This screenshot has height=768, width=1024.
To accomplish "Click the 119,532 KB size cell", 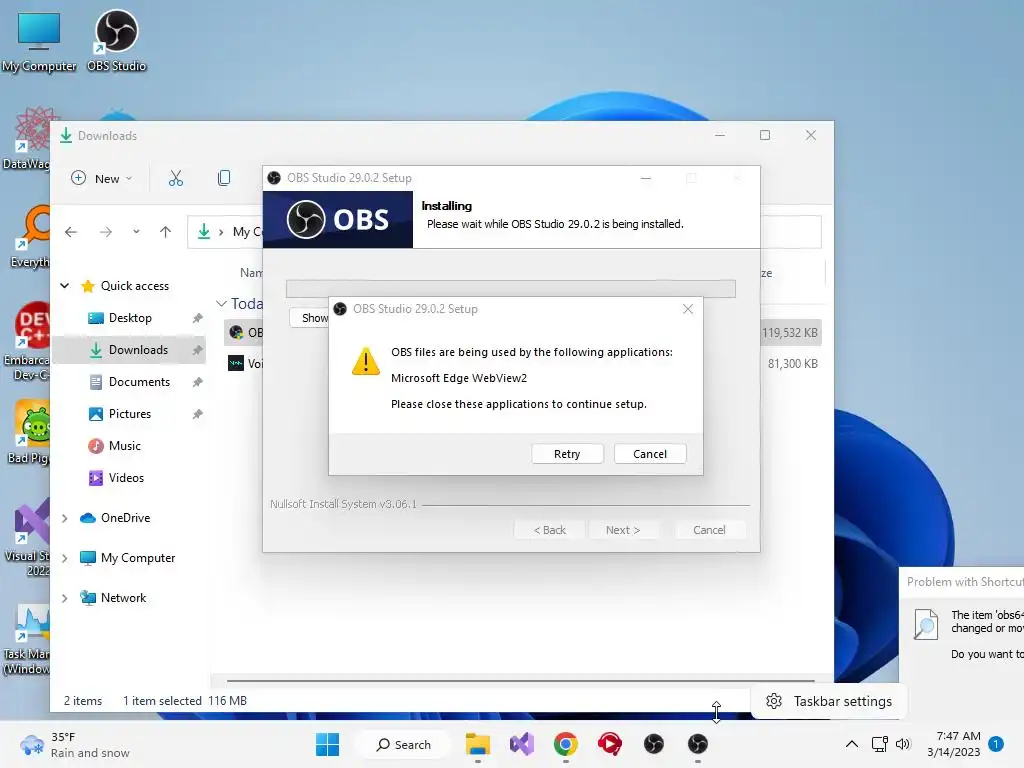I will [790, 332].
